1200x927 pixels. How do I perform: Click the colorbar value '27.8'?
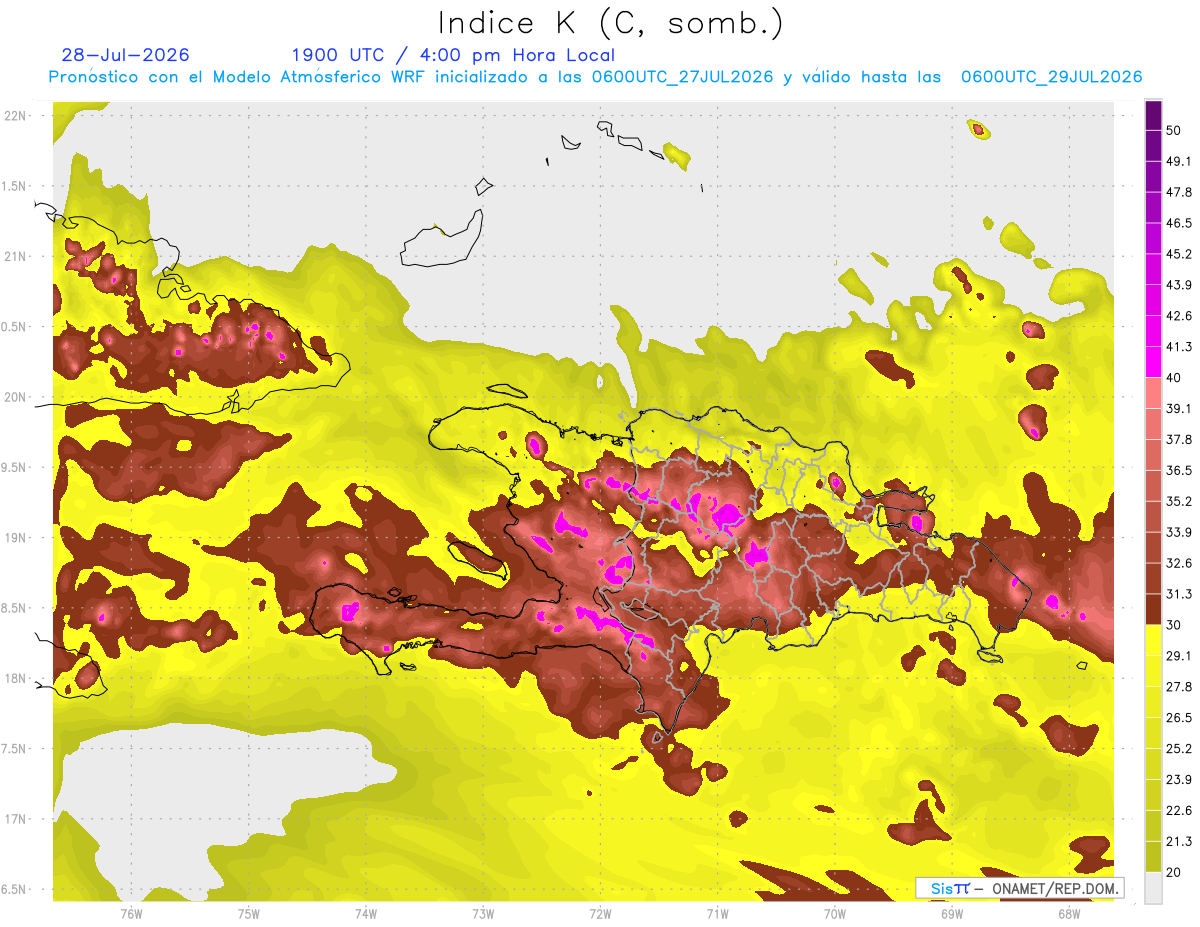1179,687
